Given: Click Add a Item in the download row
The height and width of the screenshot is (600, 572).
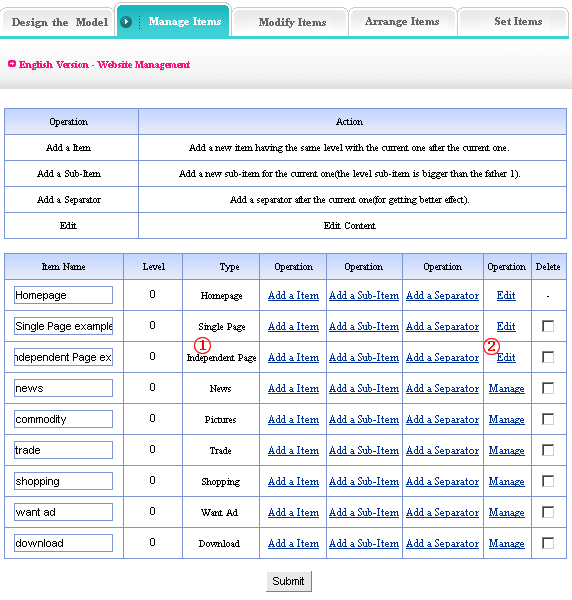Looking at the screenshot, I should click(293, 543).
